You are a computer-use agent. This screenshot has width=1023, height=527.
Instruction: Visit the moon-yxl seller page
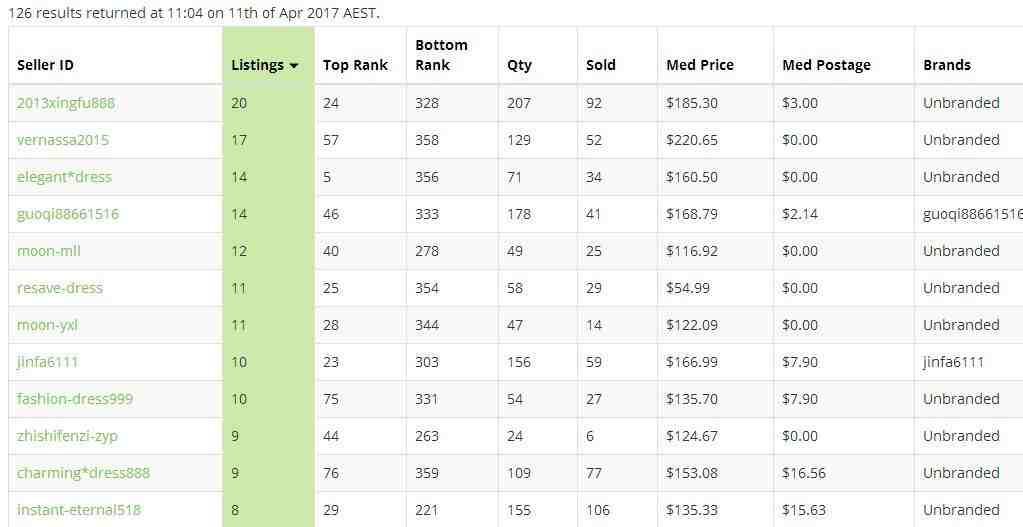coord(47,325)
